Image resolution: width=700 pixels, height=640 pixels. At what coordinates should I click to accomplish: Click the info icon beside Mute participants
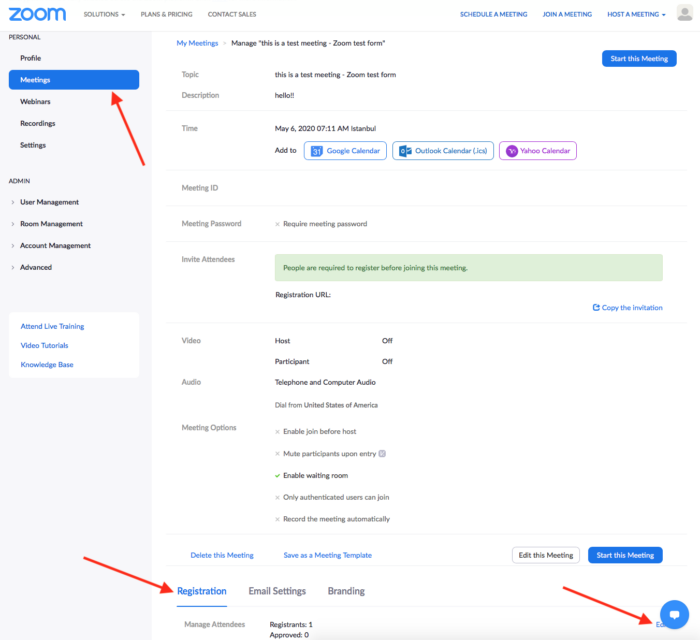point(382,453)
